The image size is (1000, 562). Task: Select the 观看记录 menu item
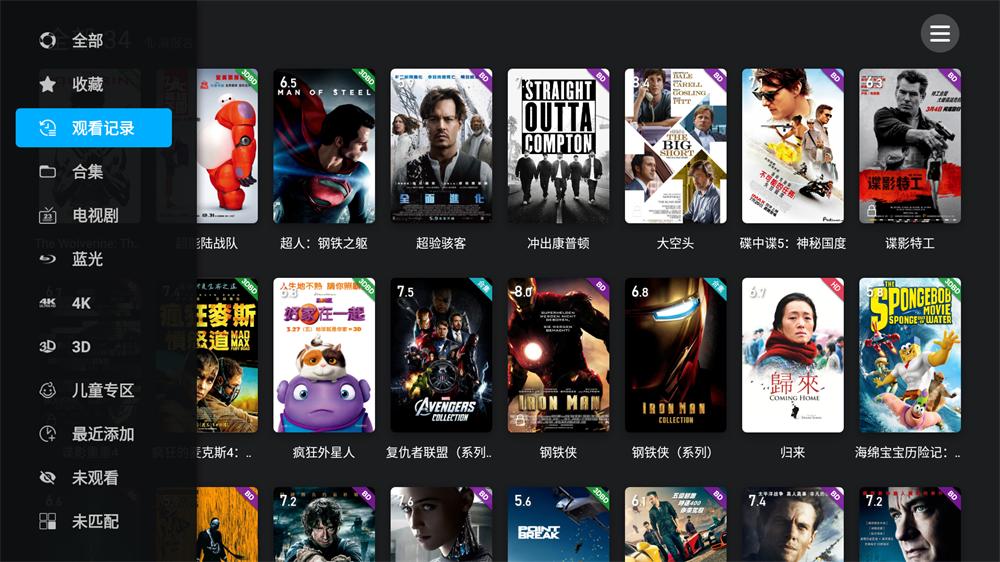coord(94,128)
